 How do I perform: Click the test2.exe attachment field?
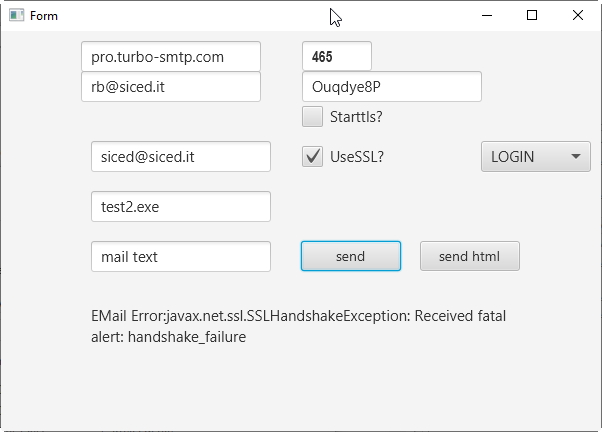pyautogui.click(x=181, y=207)
